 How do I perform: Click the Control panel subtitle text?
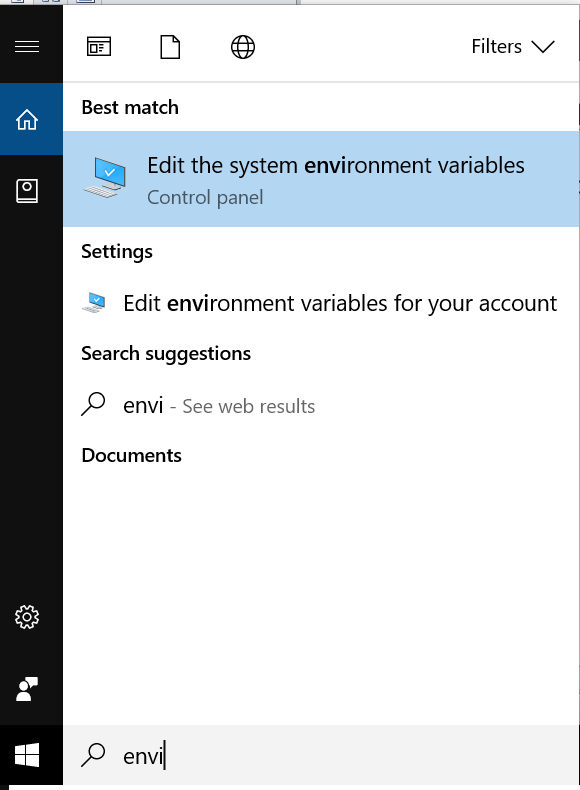(x=205, y=198)
